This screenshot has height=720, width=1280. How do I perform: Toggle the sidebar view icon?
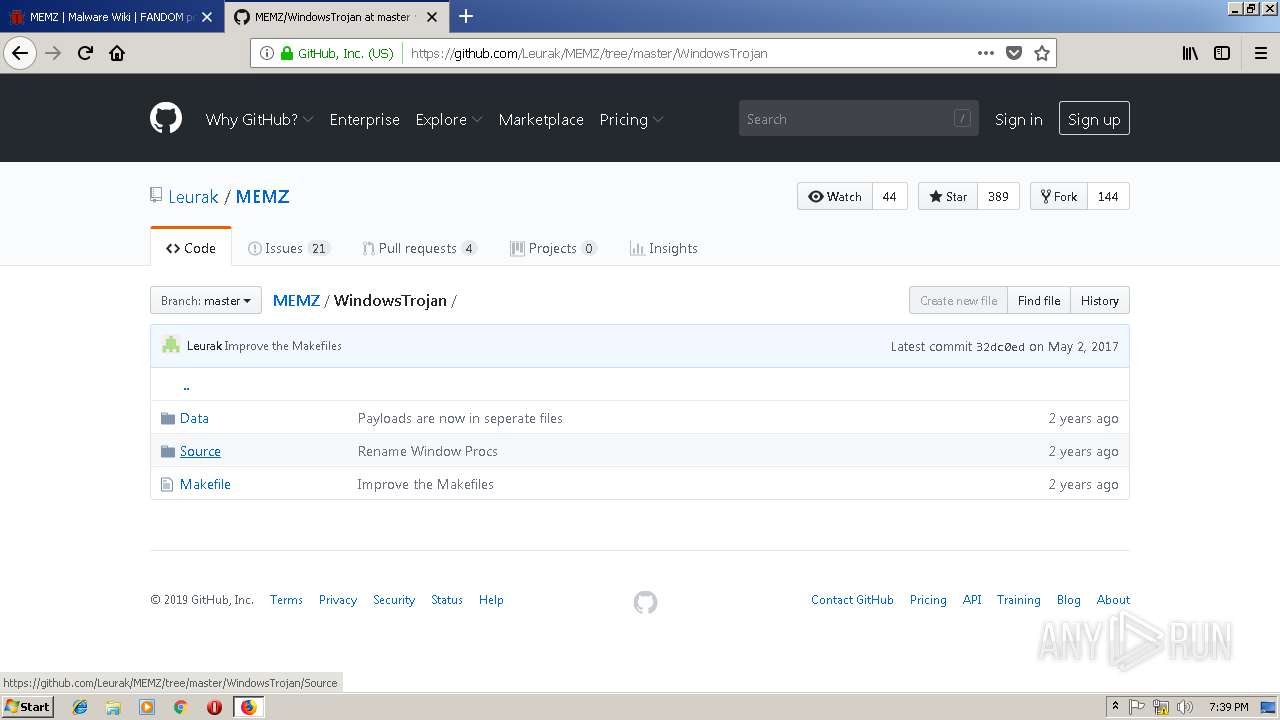[1222, 53]
